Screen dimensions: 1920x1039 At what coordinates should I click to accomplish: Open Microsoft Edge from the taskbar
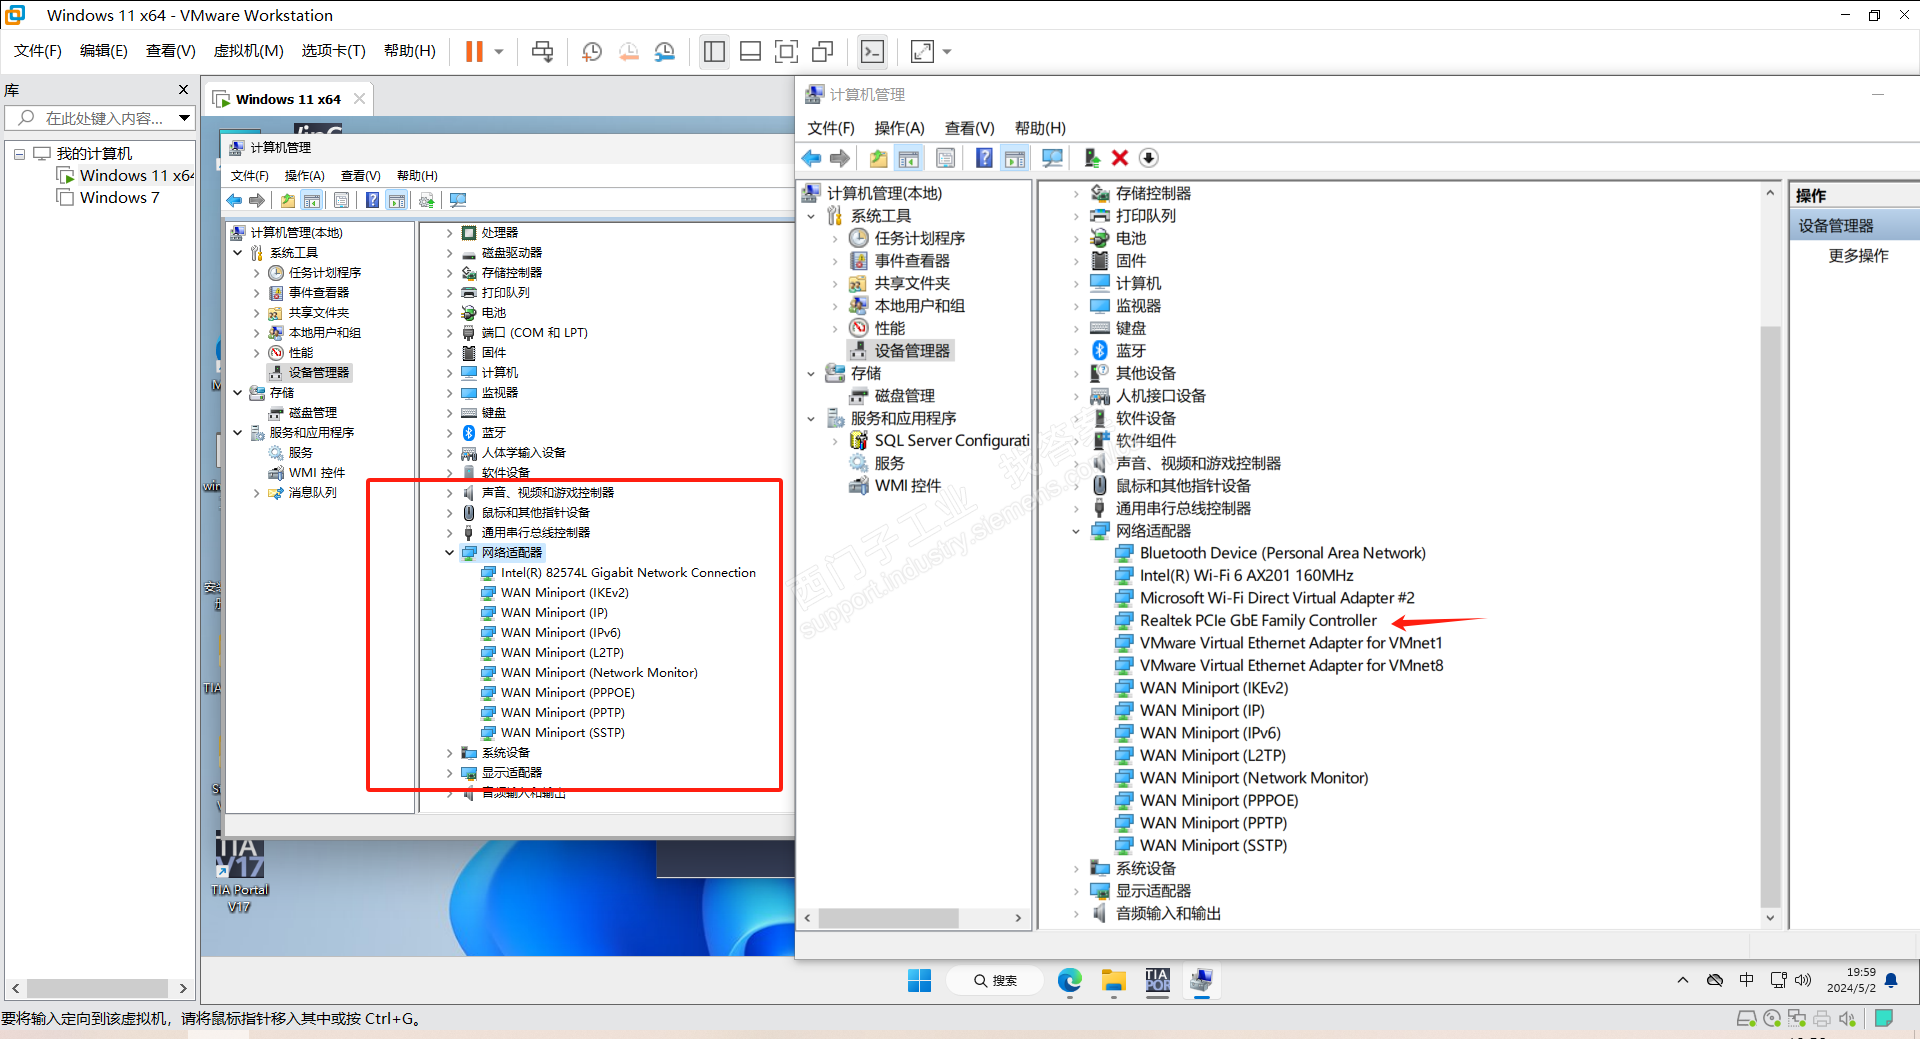(1070, 980)
